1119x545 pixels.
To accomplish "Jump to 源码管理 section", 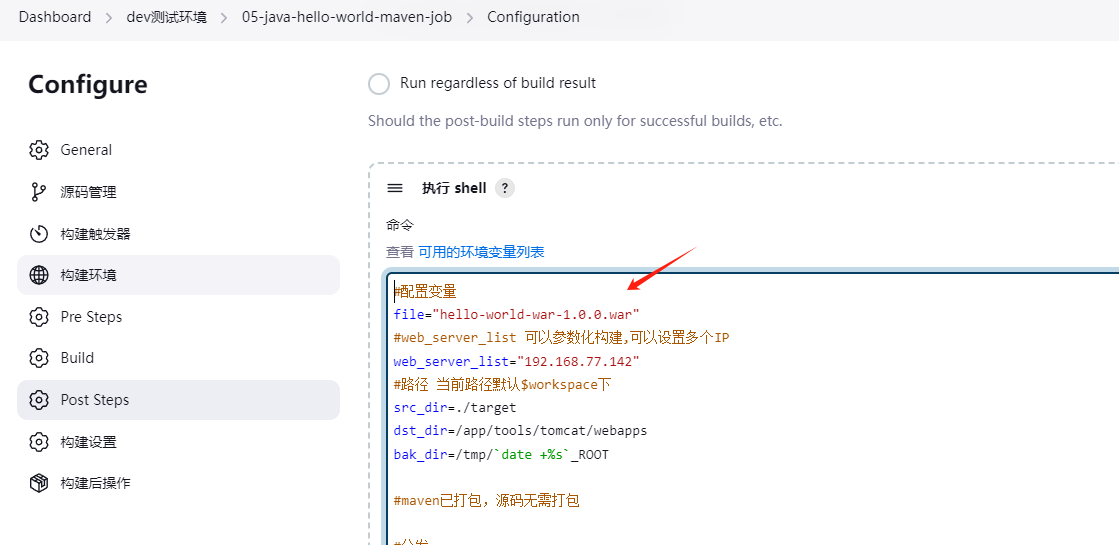I will click(178, 192).
